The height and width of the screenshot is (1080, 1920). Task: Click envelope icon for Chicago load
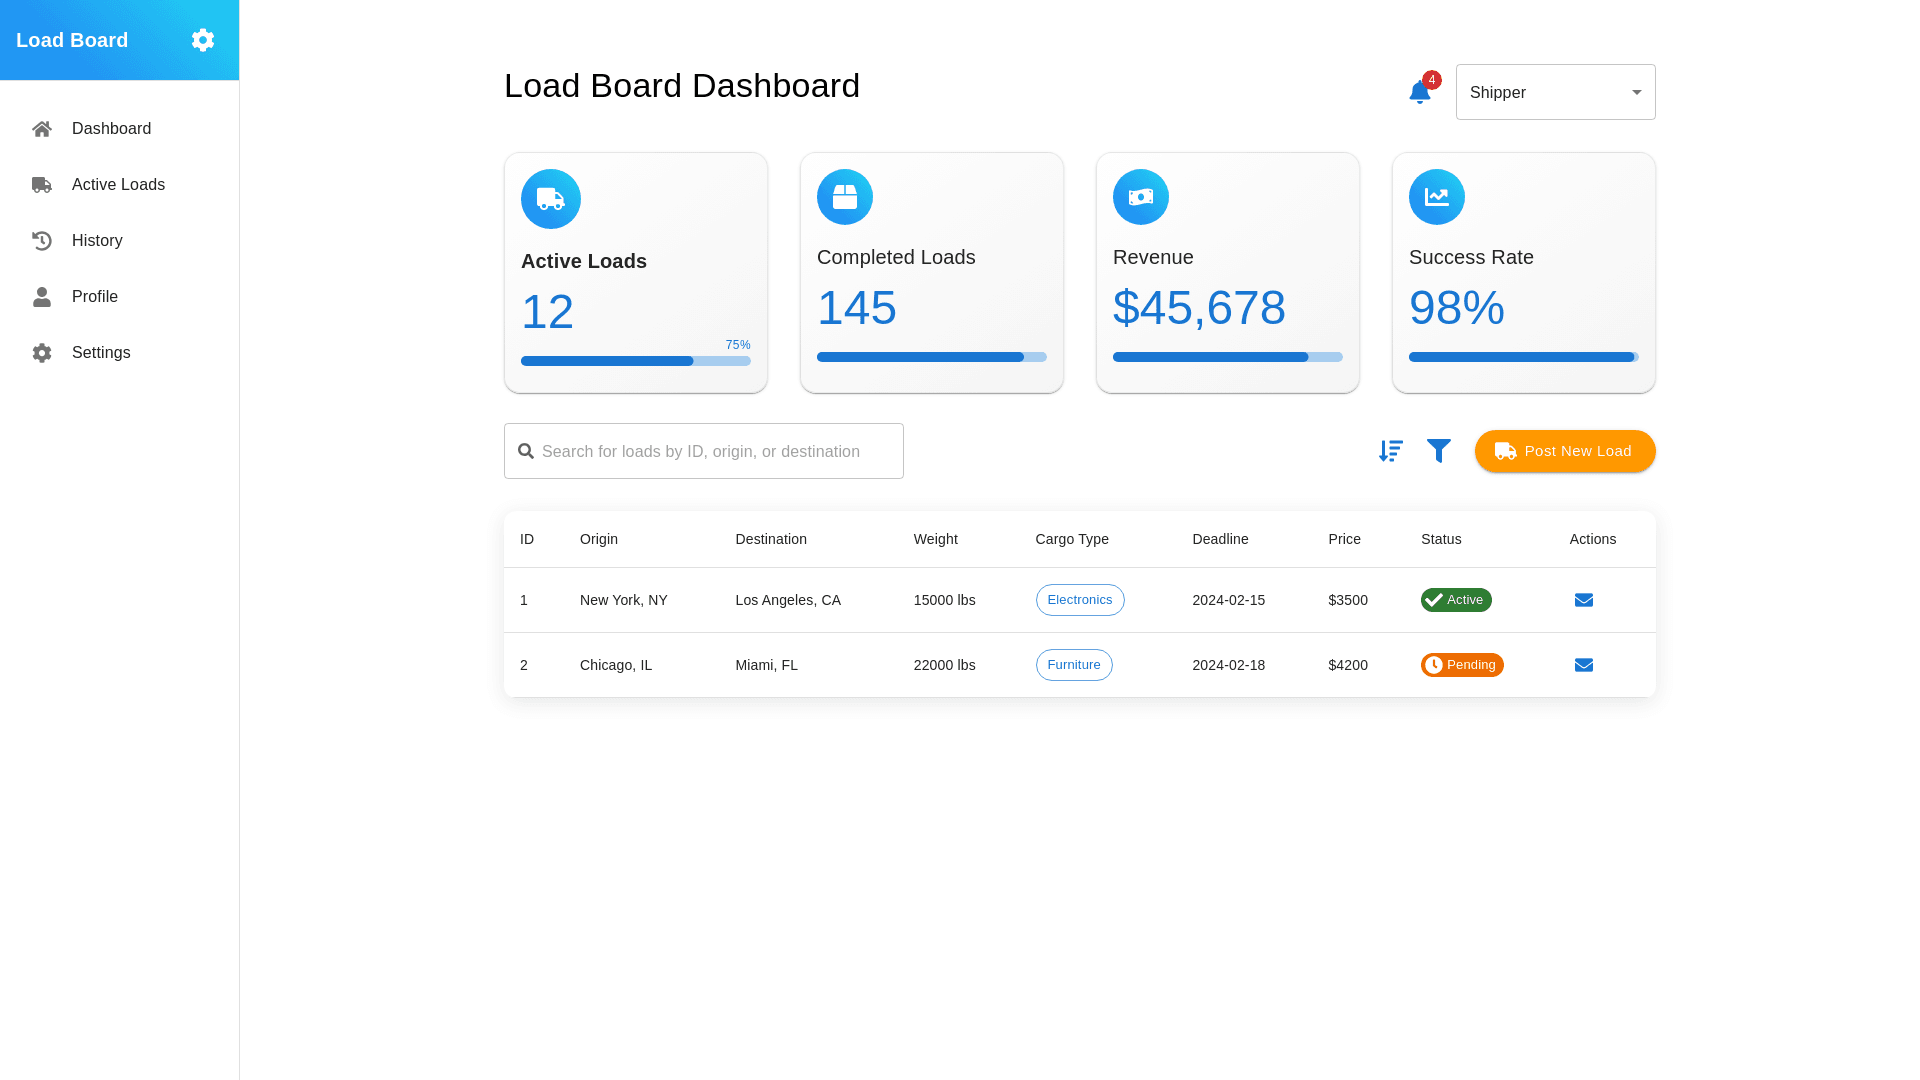[1583, 665]
